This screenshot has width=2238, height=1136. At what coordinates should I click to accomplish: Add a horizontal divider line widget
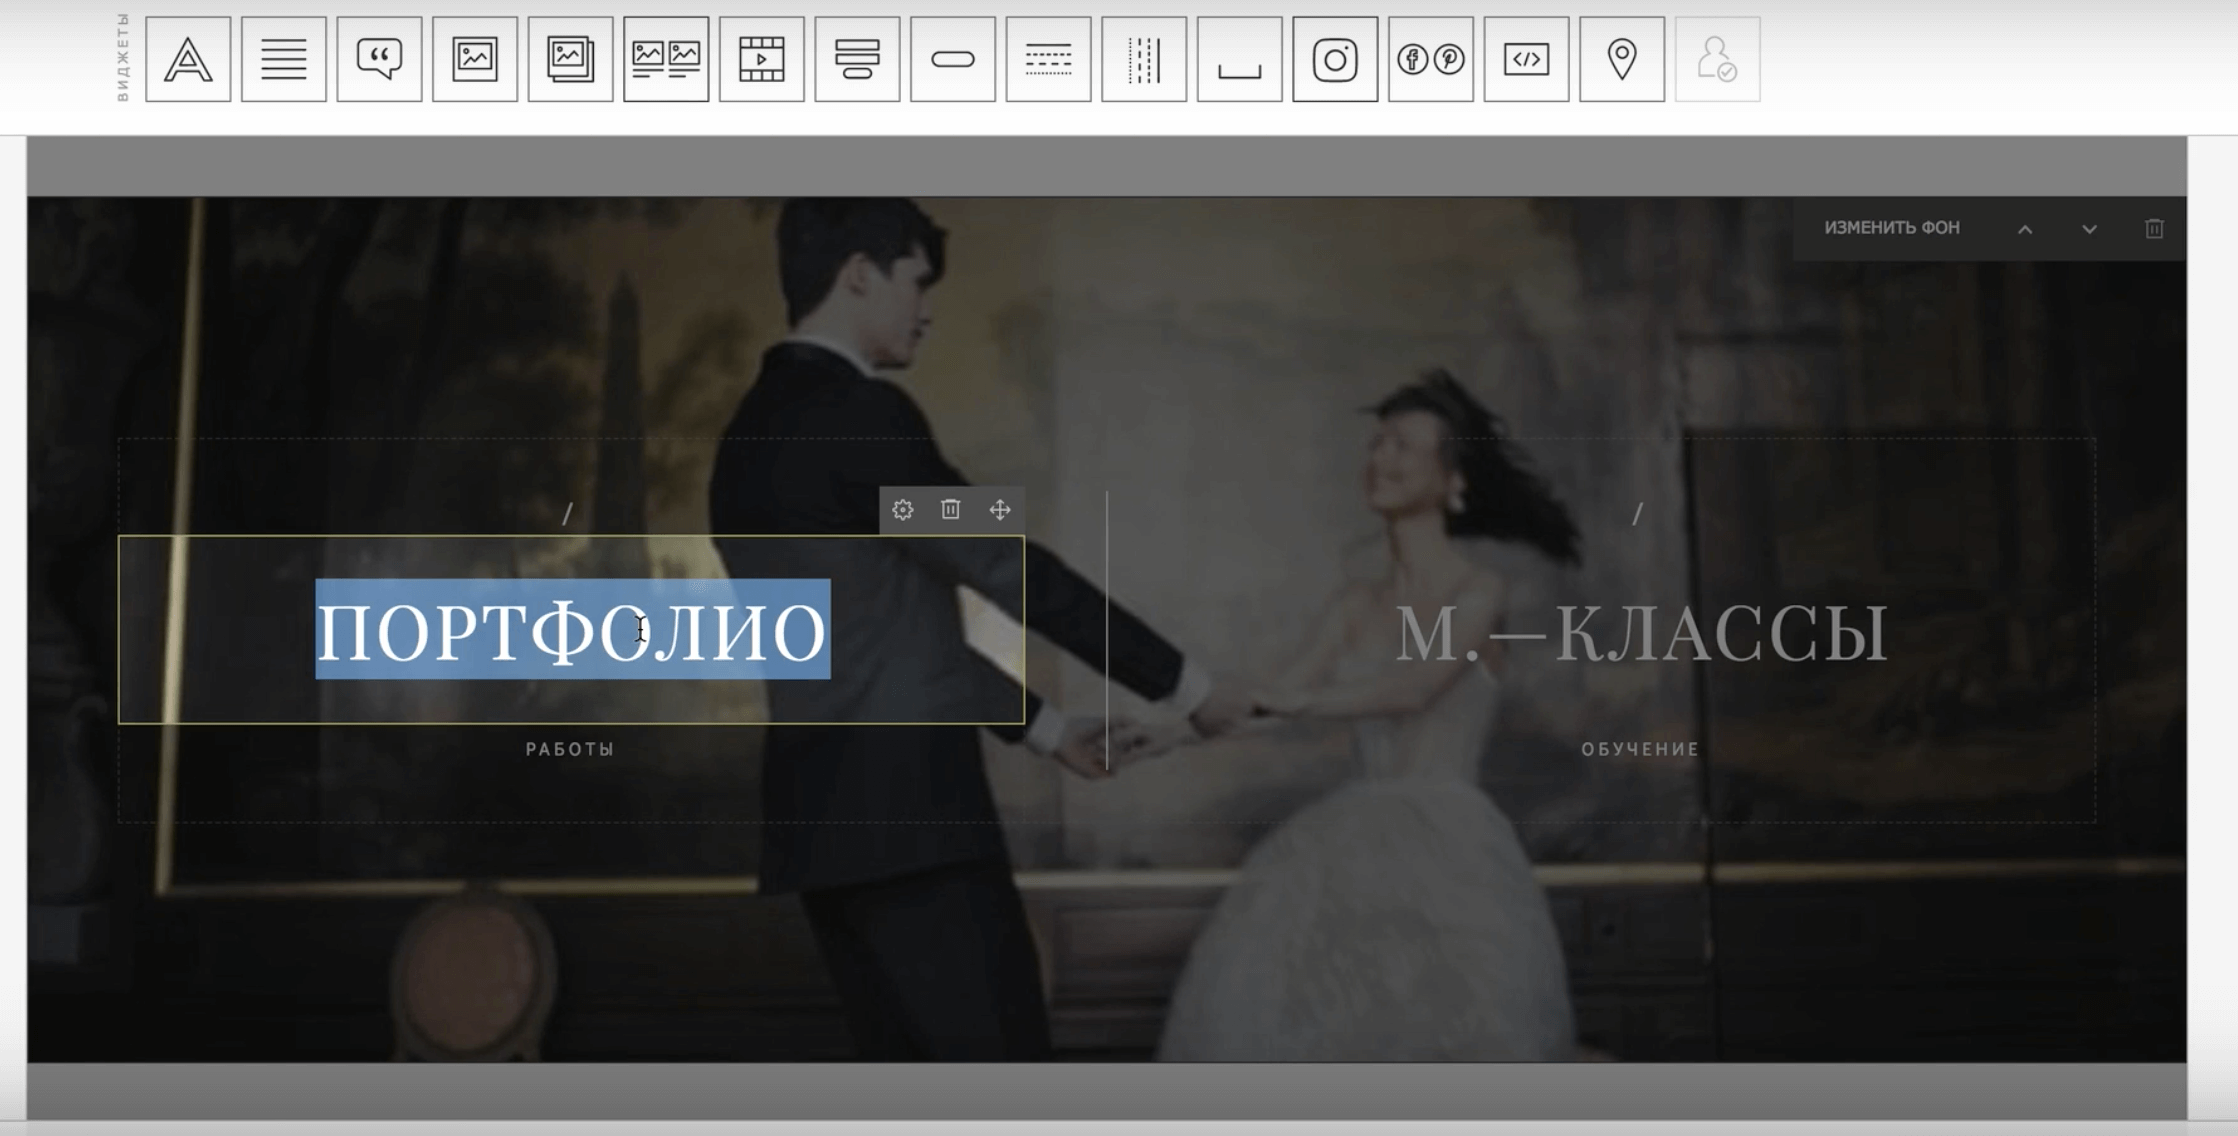[x=1048, y=59]
